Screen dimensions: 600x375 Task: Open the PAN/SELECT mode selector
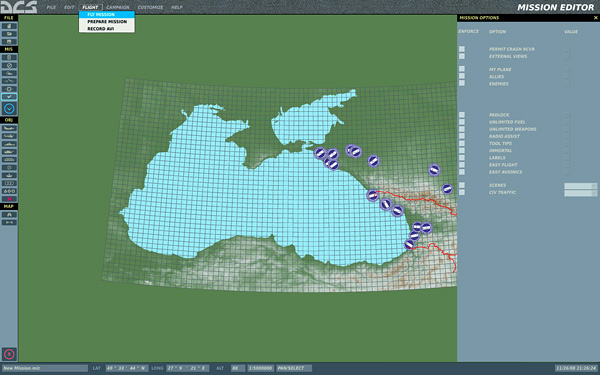click(x=294, y=368)
